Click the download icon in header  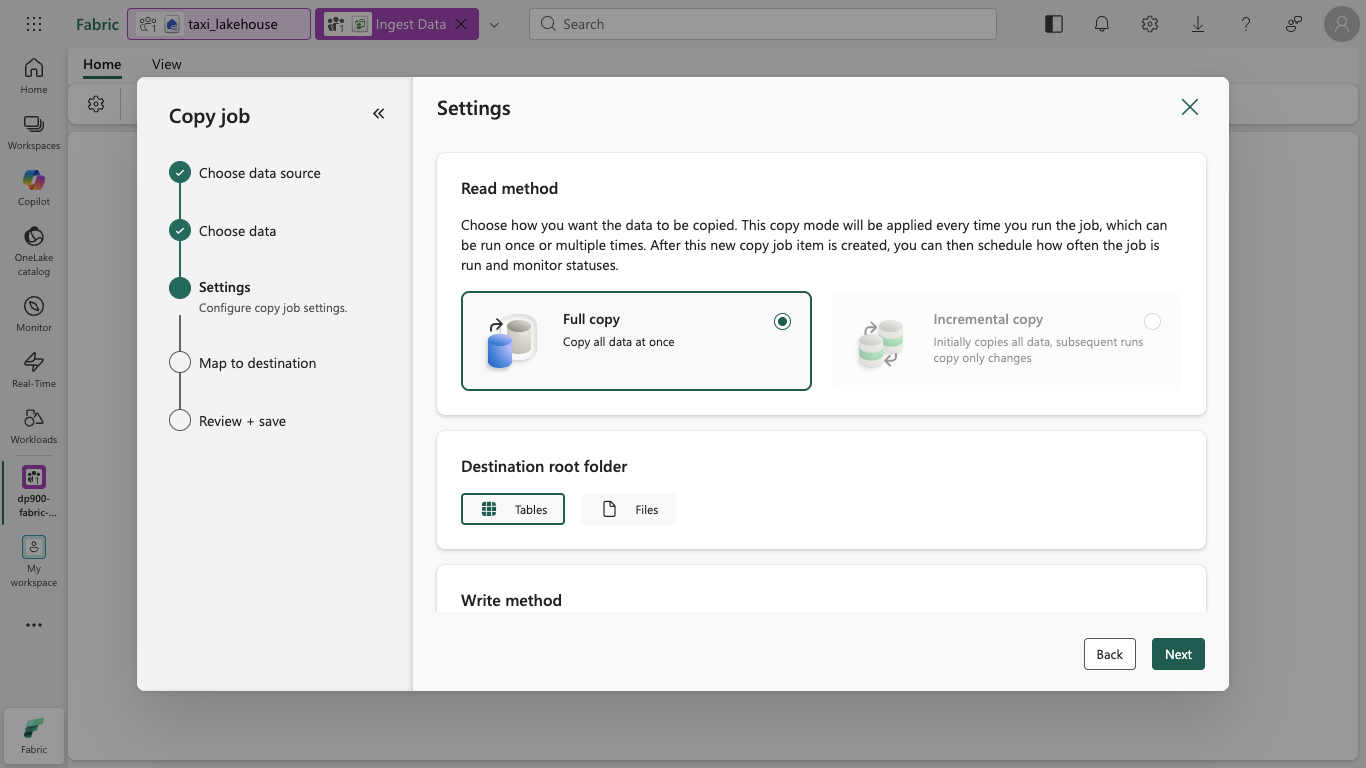point(1198,24)
